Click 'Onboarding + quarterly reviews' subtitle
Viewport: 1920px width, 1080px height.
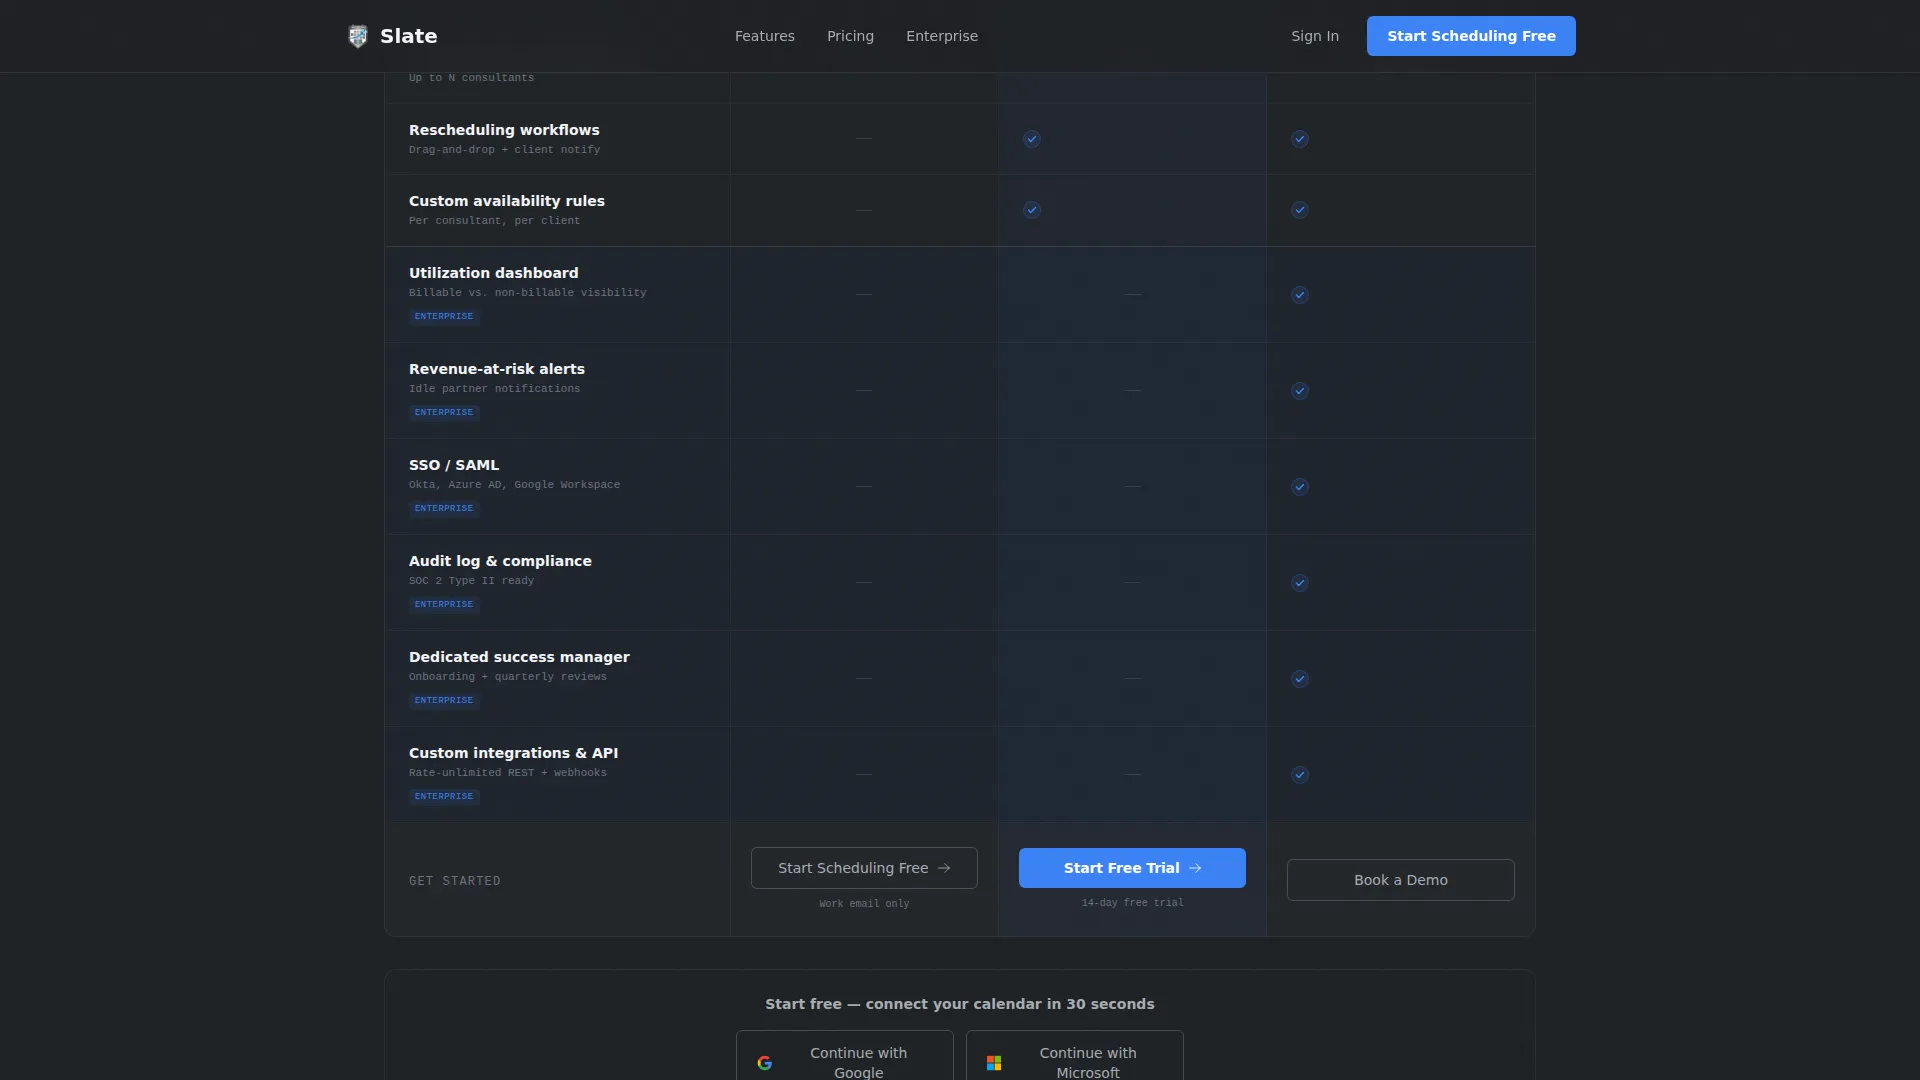[x=507, y=677]
